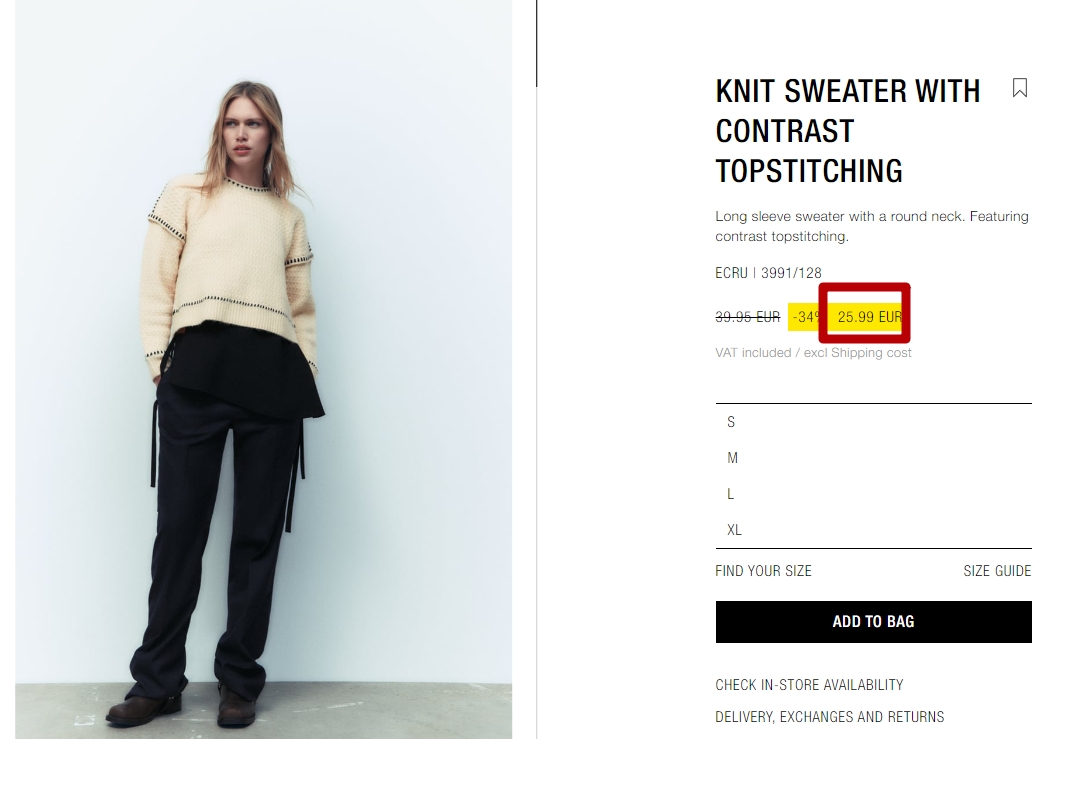Click the VAT included shipping note

pyautogui.click(x=813, y=353)
